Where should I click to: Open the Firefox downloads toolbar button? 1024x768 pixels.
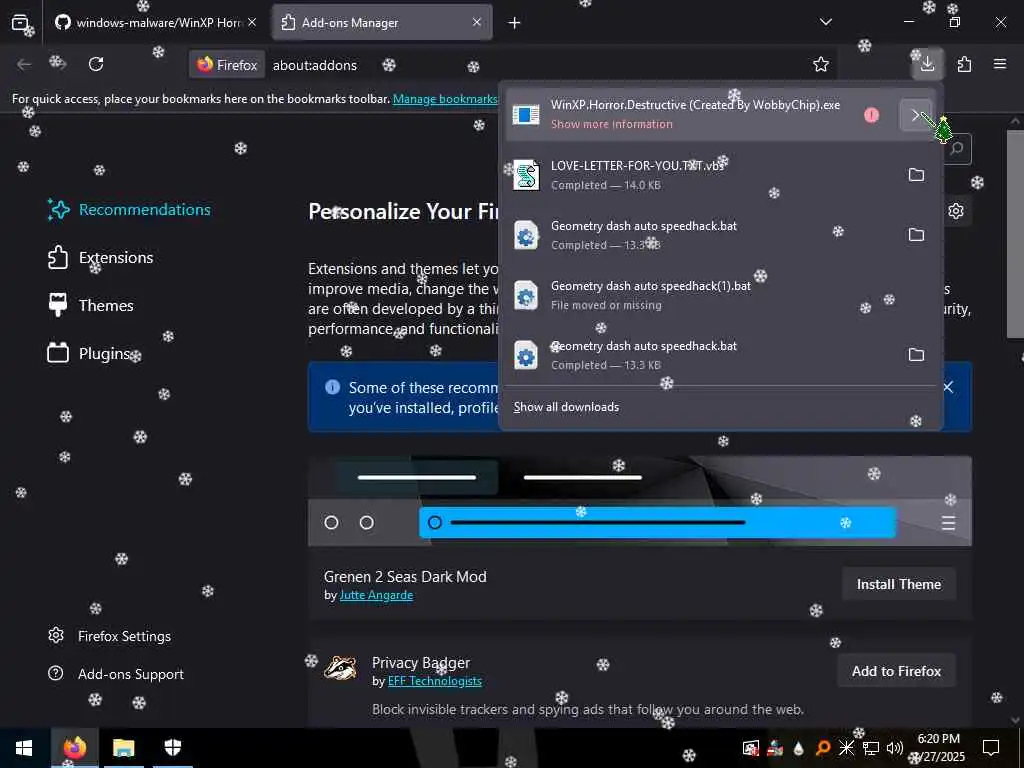point(927,64)
